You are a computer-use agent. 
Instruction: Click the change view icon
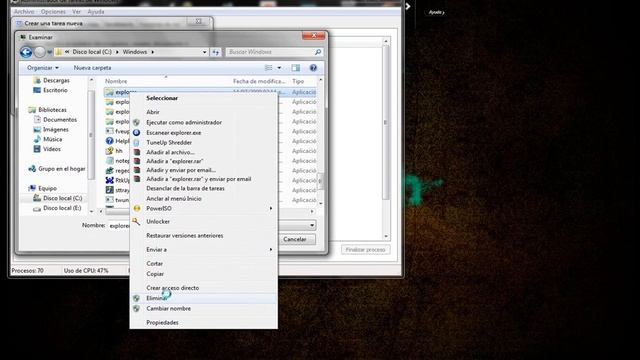pyautogui.click(x=269, y=68)
